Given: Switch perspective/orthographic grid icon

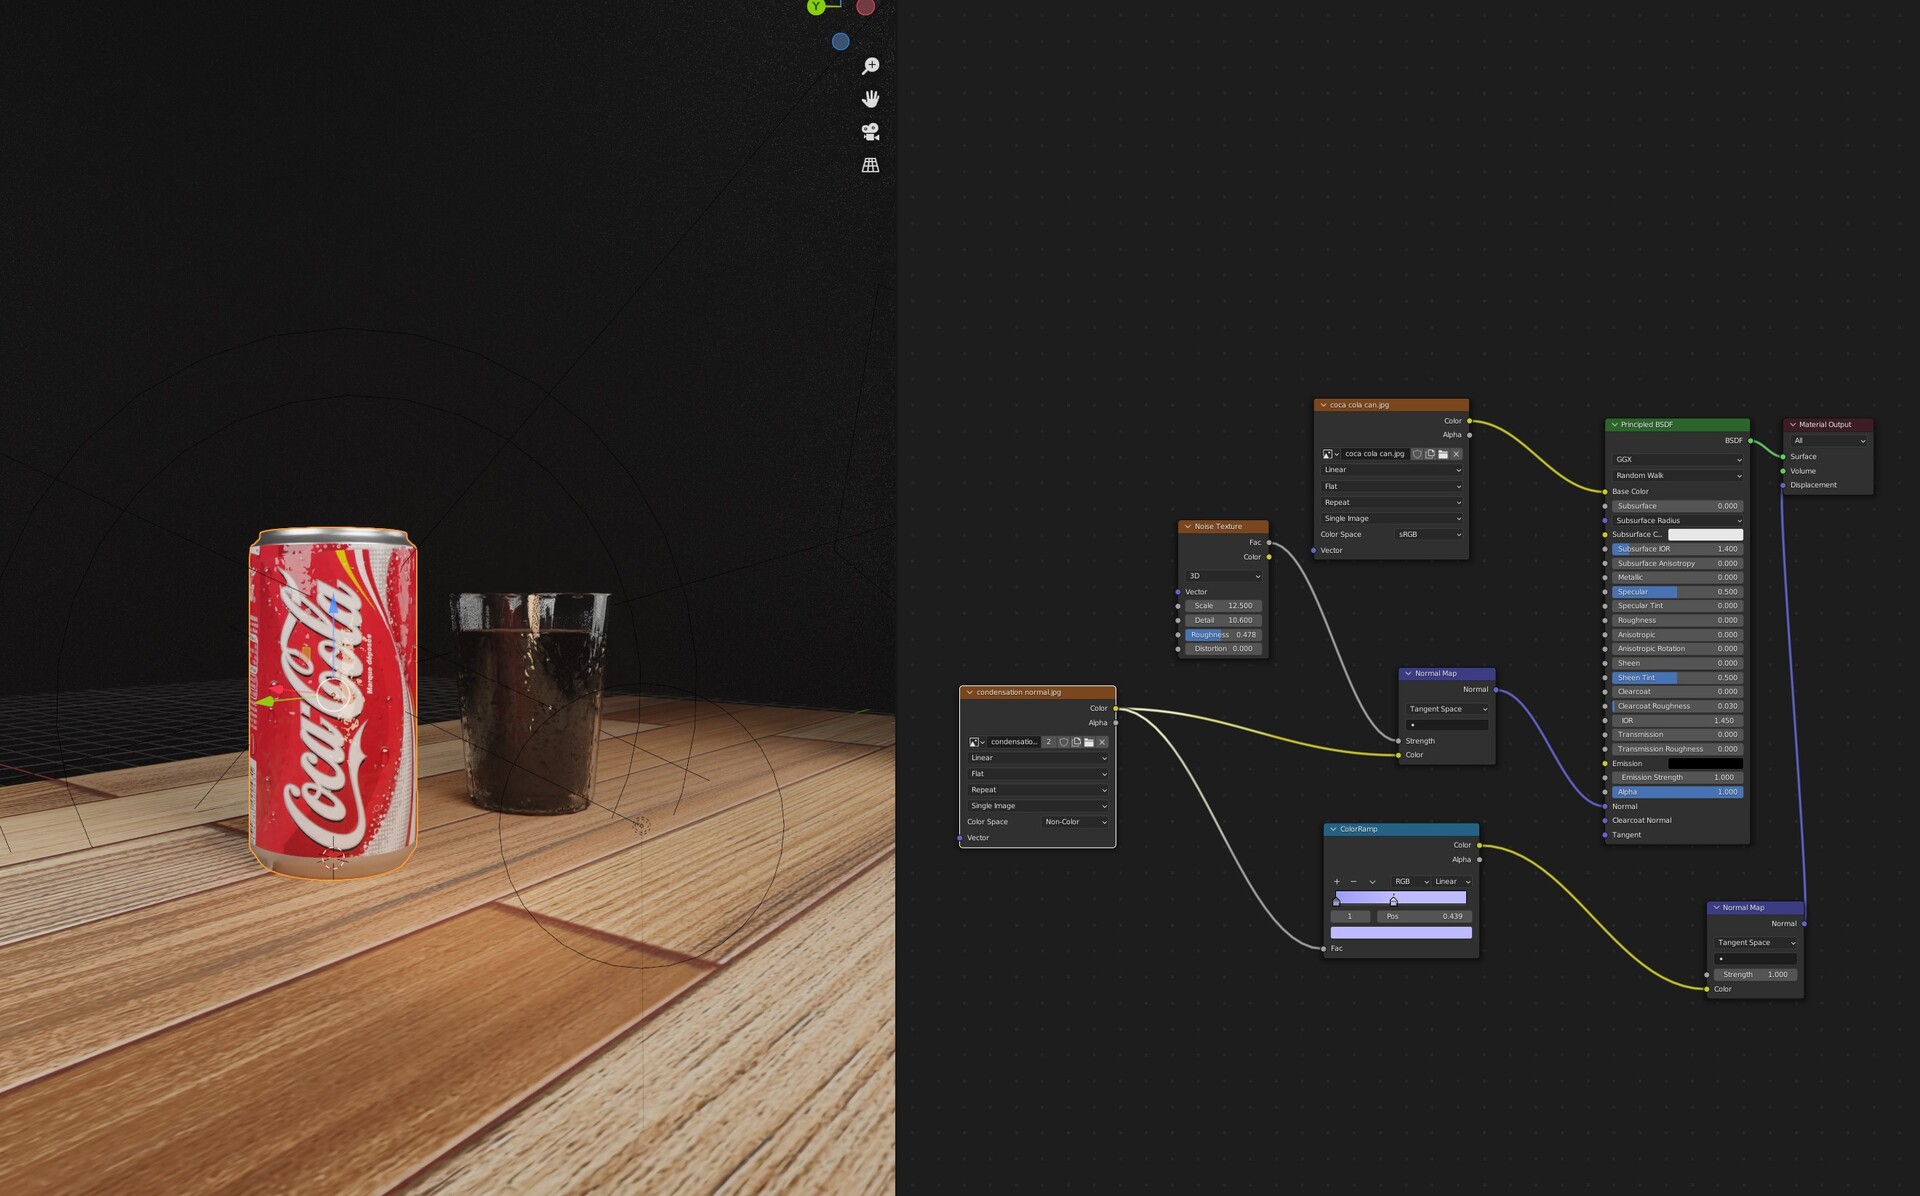Looking at the screenshot, I should click(x=870, y=165).
